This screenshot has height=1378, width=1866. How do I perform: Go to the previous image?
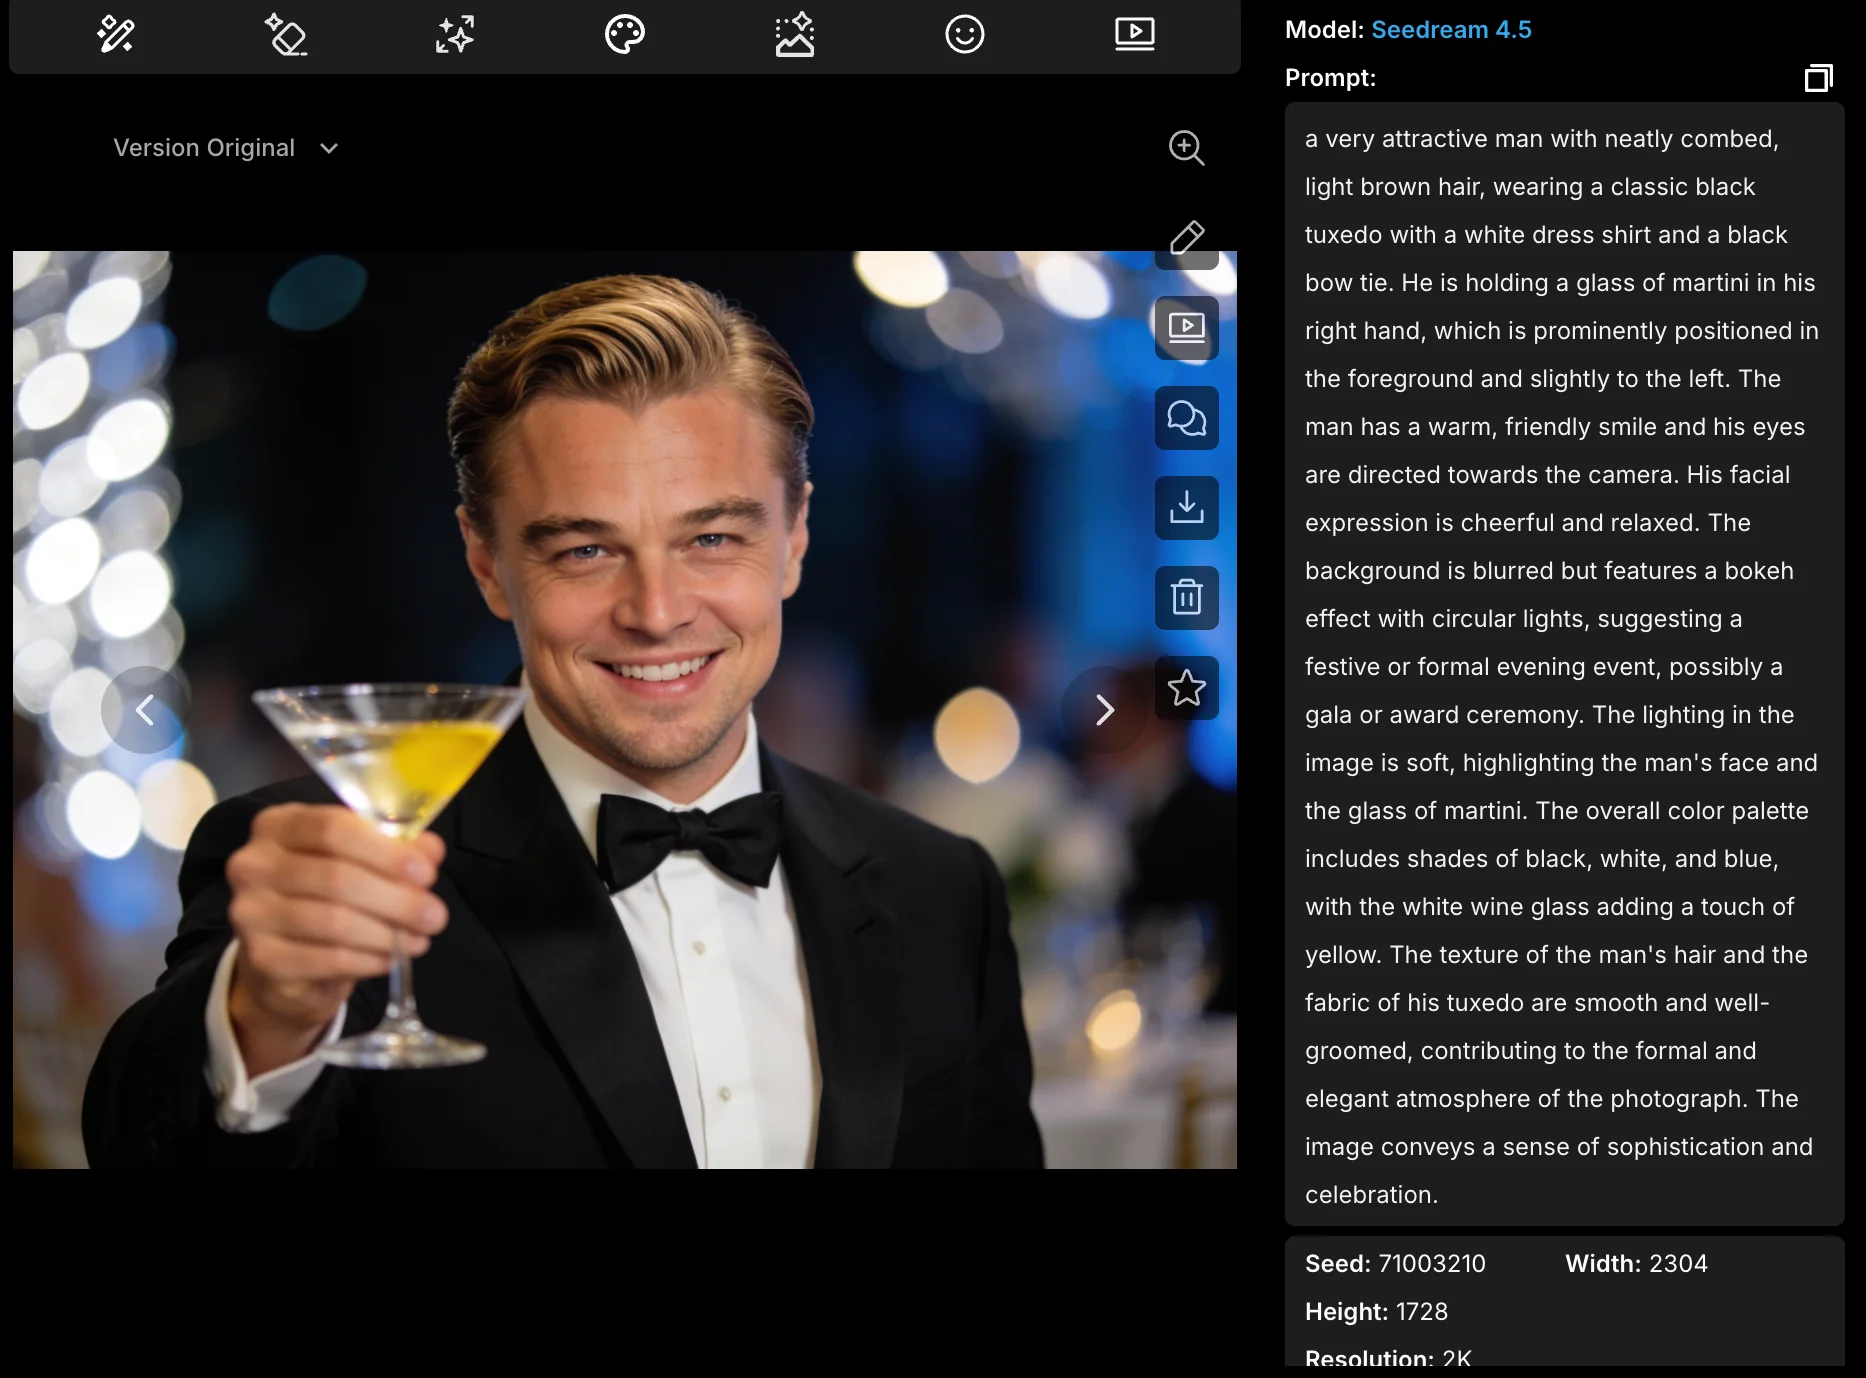[x=145, y=710]
